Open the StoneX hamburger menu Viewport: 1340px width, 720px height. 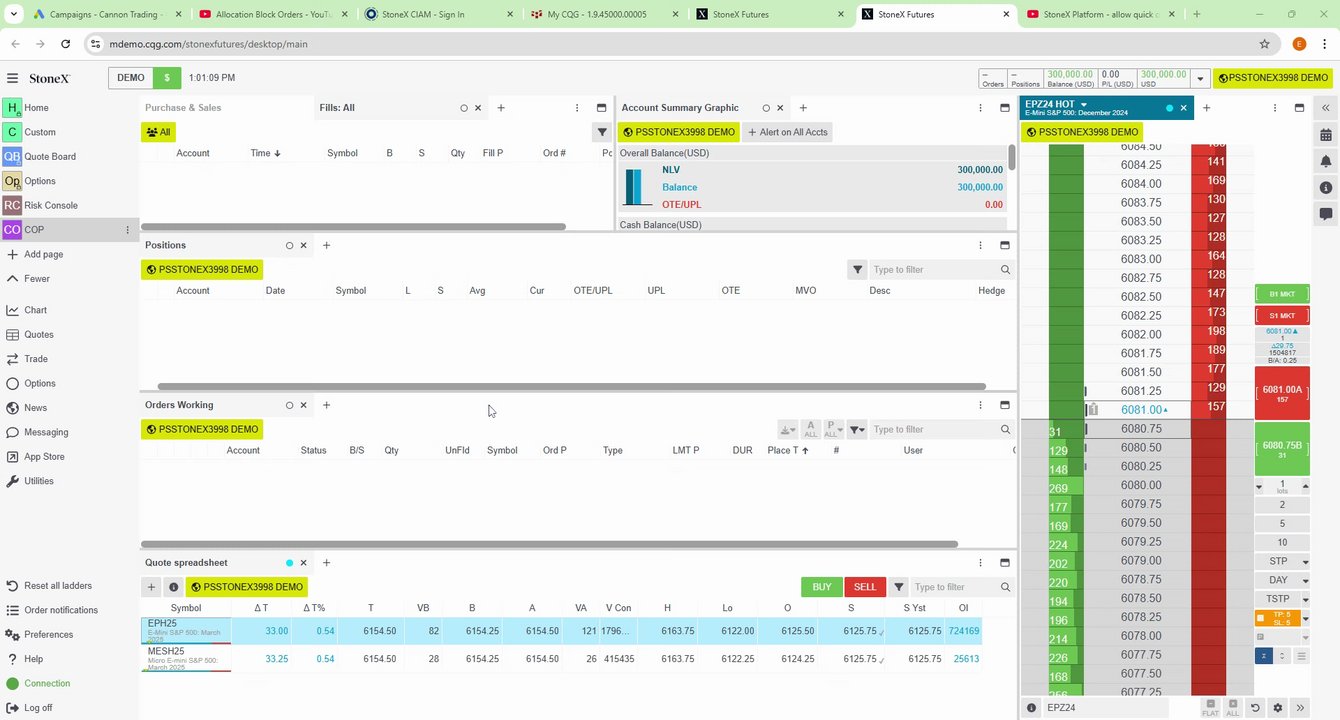tap(12, 78)
